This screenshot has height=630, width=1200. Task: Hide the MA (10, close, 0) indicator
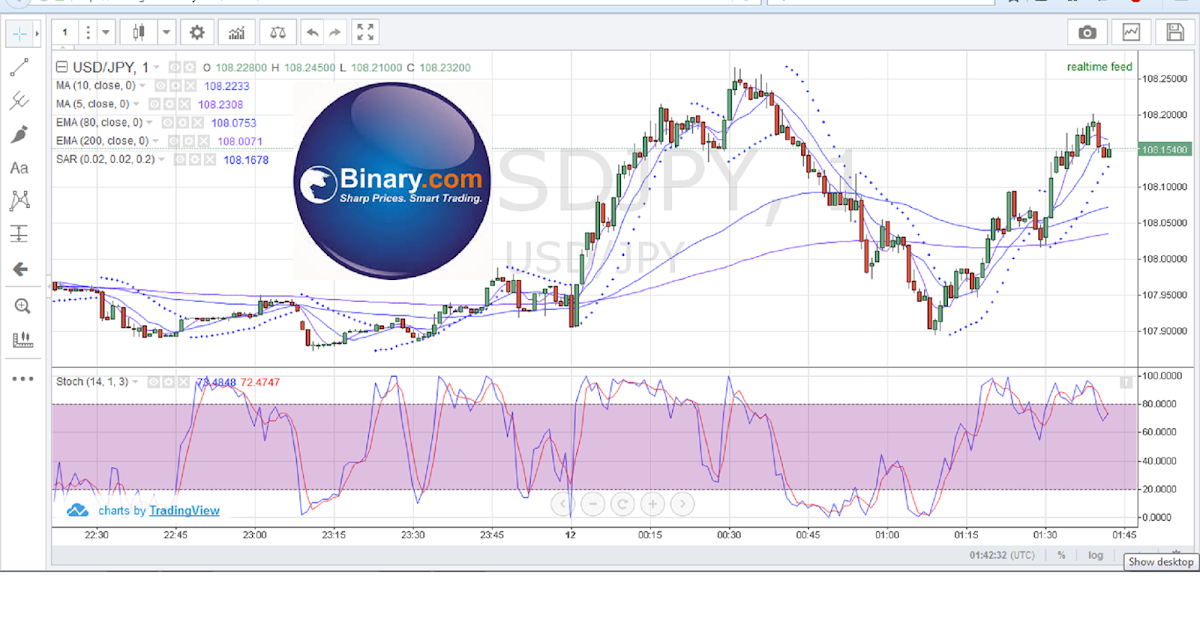coord(160,86)
